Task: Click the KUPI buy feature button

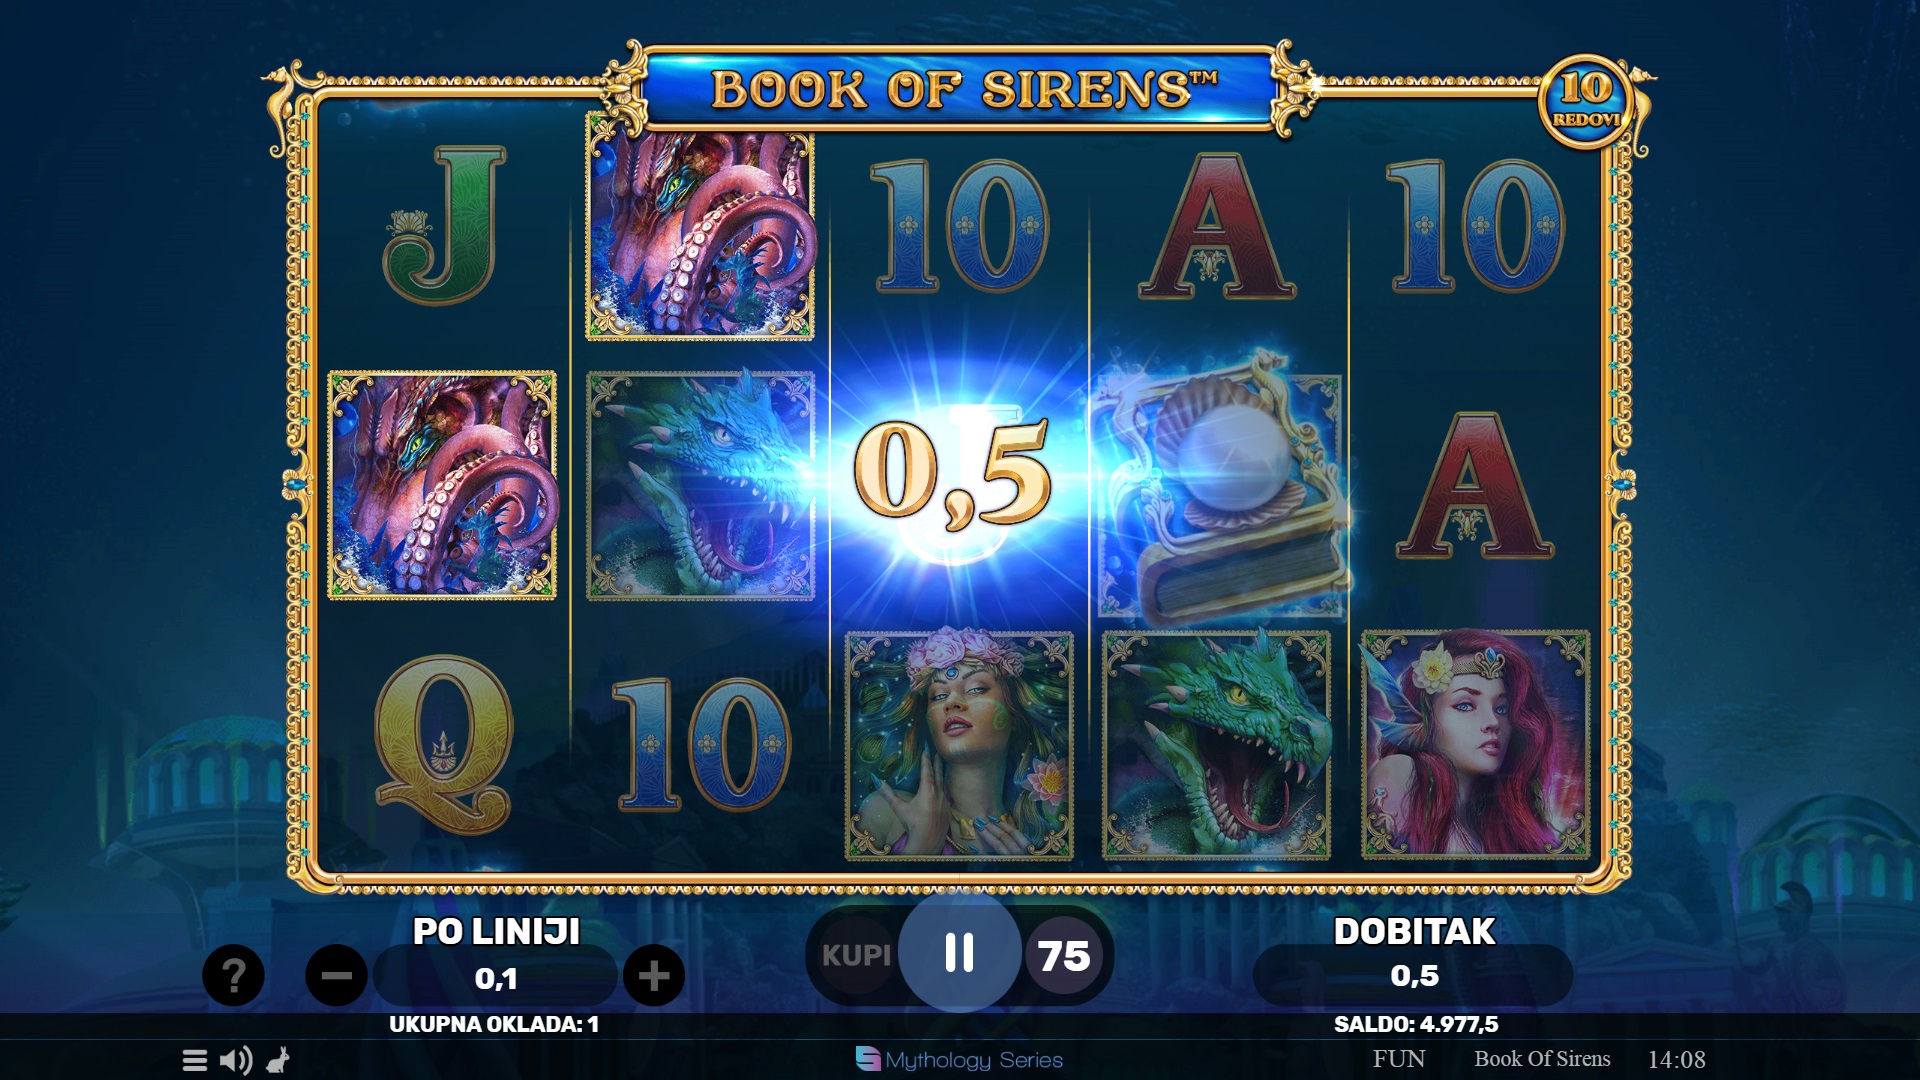Action: coord(856,956)
